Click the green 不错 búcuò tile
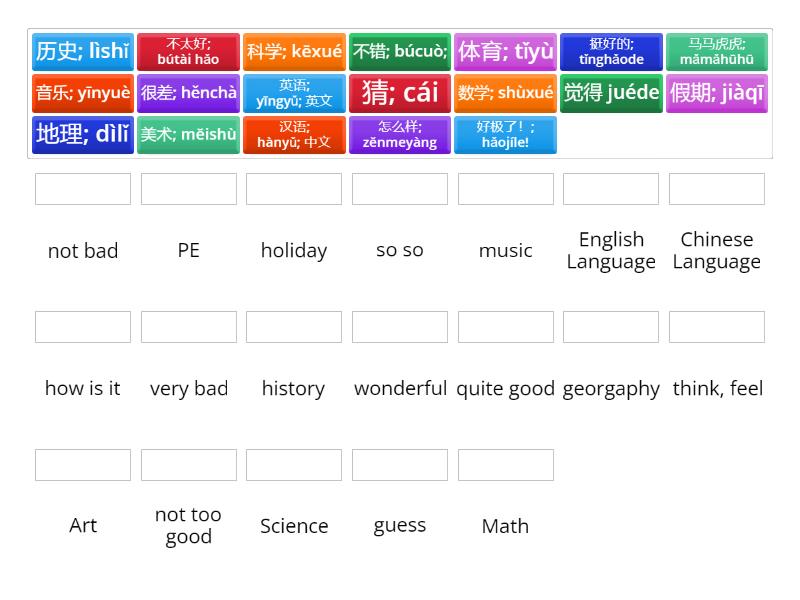Viewport: 800px width, 600px height. pos(400,52)
